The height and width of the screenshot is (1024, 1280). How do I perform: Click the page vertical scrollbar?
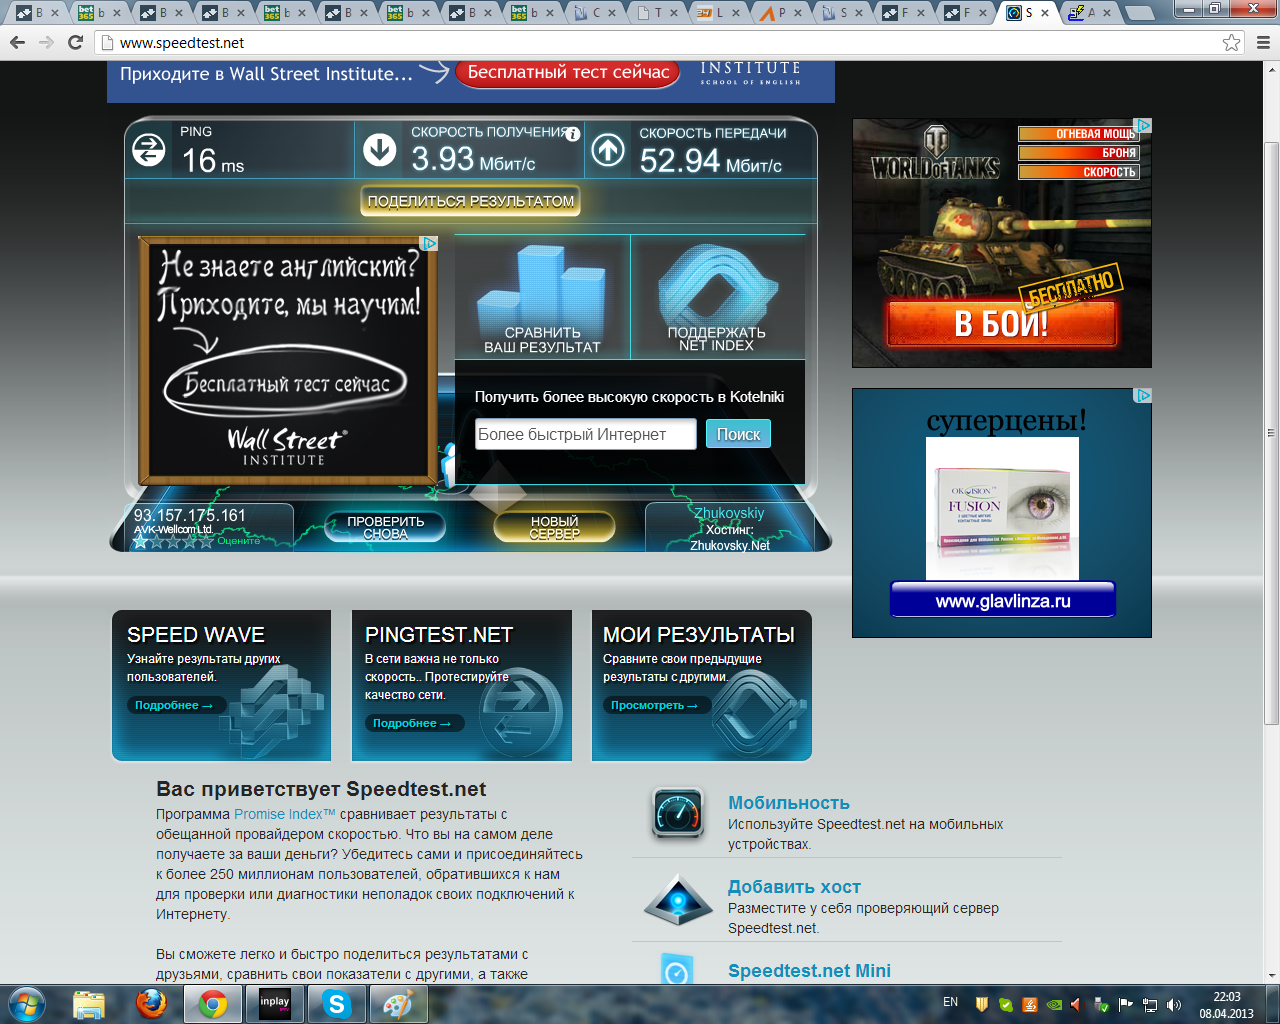[x=1271, y=433]
